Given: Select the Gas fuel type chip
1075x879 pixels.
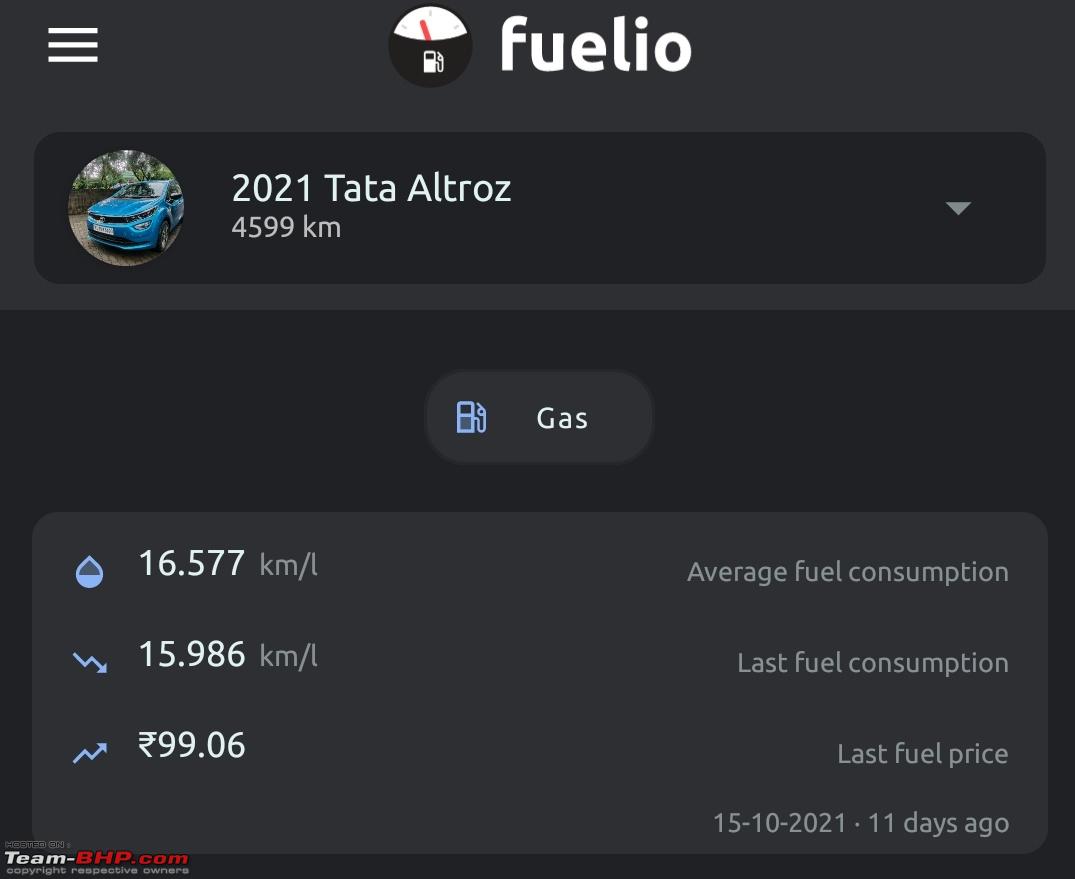Looking at the screenshot, I should pyautogui.click(x=540, y=417).
